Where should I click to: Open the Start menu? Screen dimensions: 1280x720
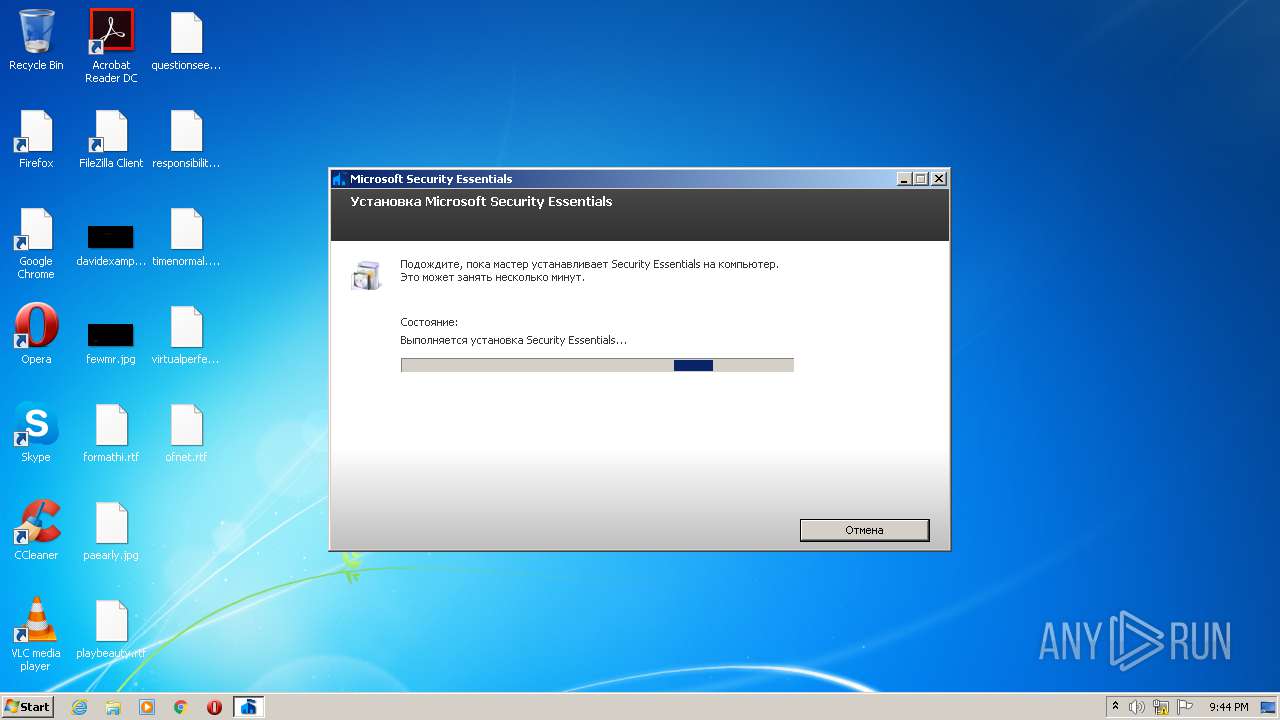point(27,707)
